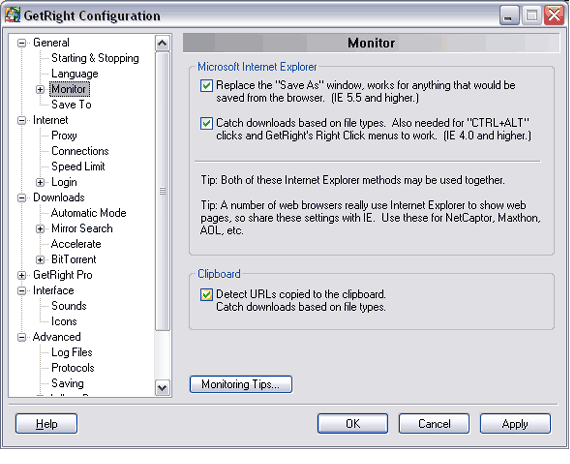Go to Speed Limit settings
570x464 pixels.
(78, 167)
